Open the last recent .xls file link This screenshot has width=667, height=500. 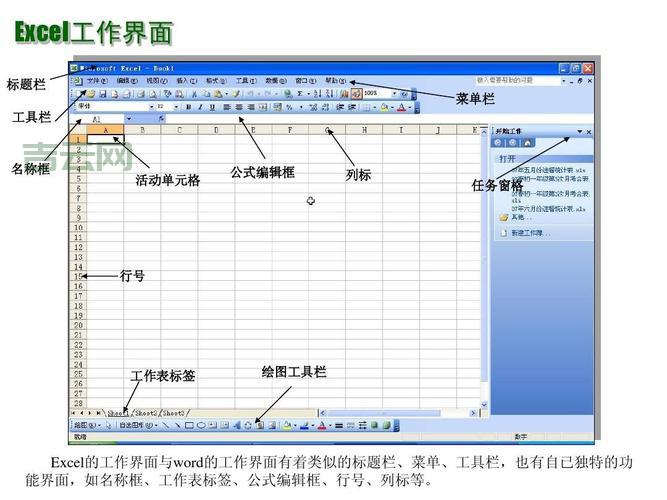click(x=548, y=209)
